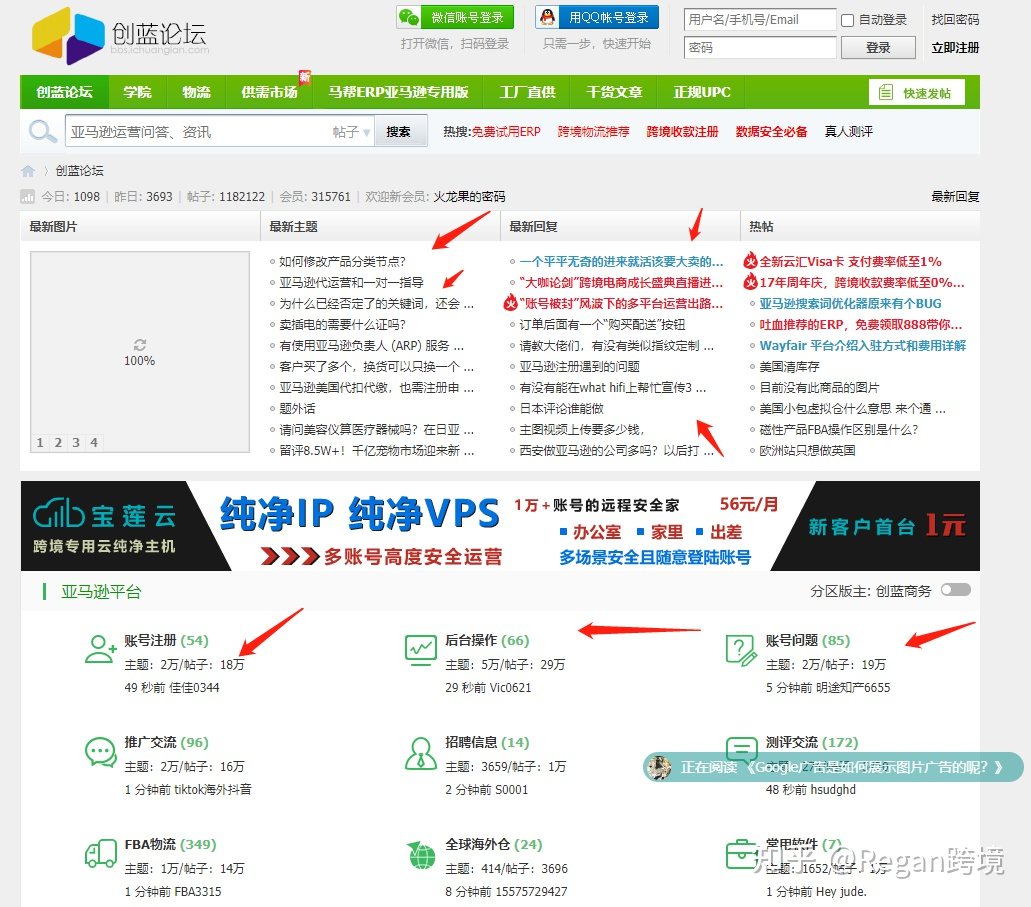This screenshot has height=907, width=1031.
Task: Open the 帖子 search type dropdown
Action: click(348, 131)
